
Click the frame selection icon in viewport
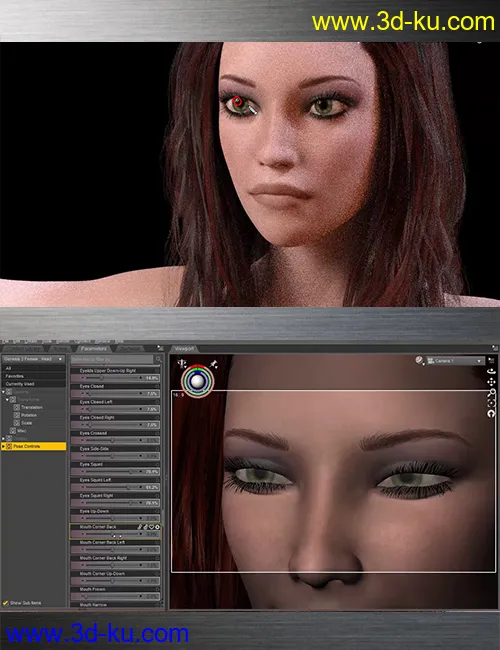click(491, 403)
